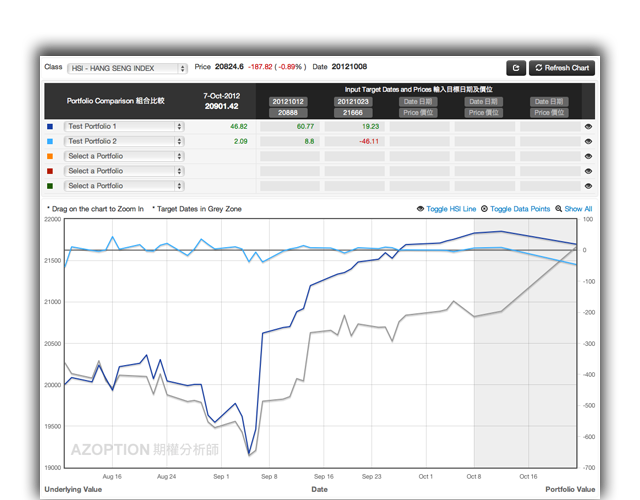Open the Test Portfolio 1 dropdown
The height and width of the screenshot is (500, 640).
124,127
